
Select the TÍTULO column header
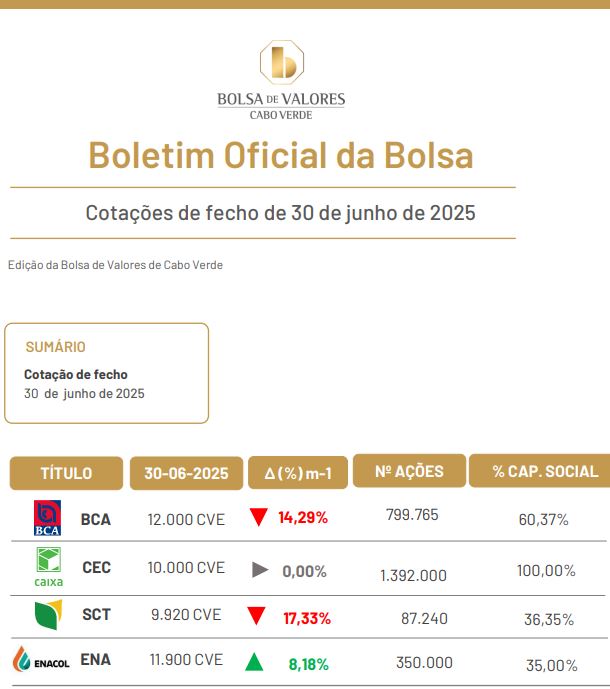(66, 473)
